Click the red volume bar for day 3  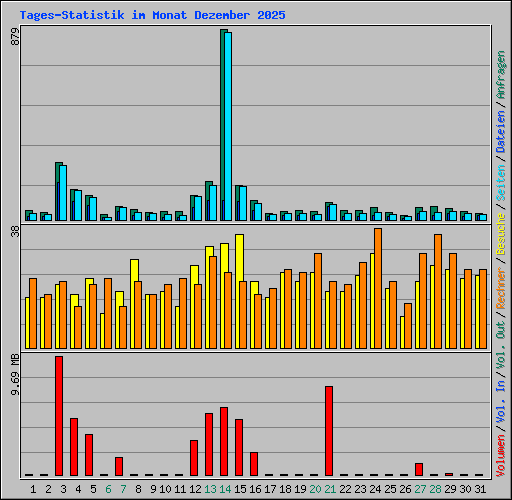59,416
